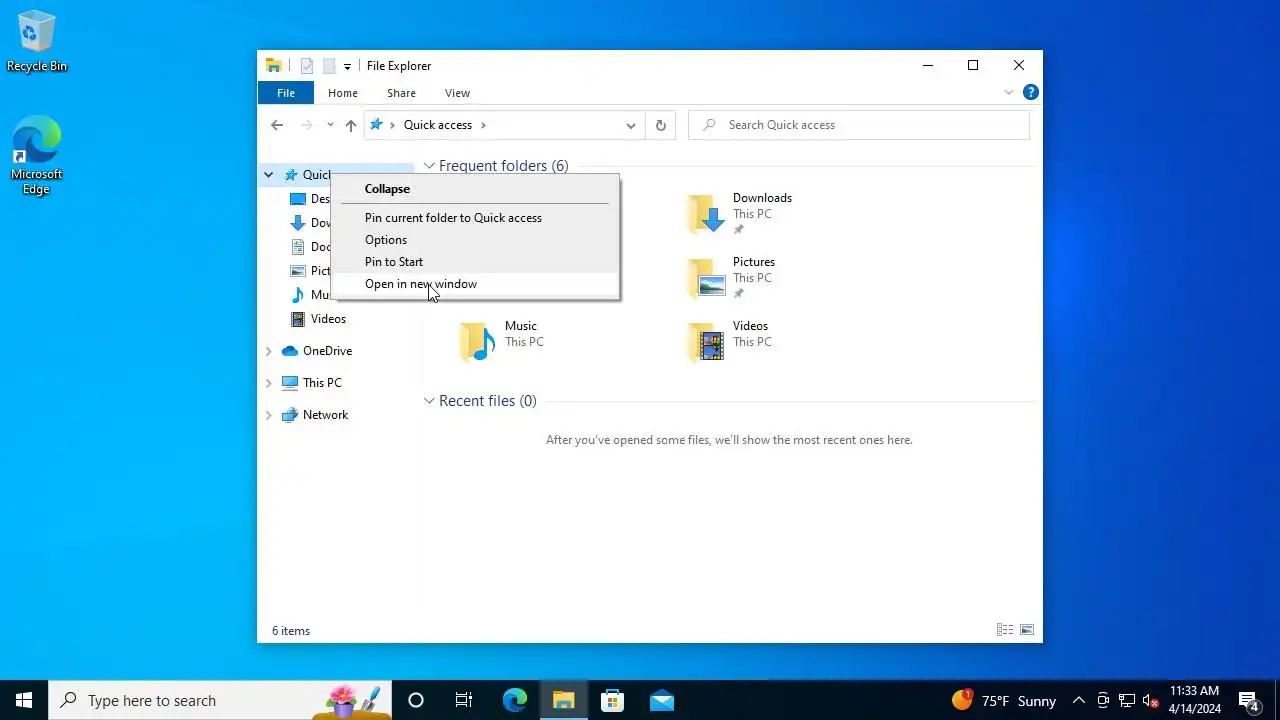The width and height of the screenshot is (1280, 720).
Task: Click File Explorer taskbar button
Action: (x=563, y=700)
